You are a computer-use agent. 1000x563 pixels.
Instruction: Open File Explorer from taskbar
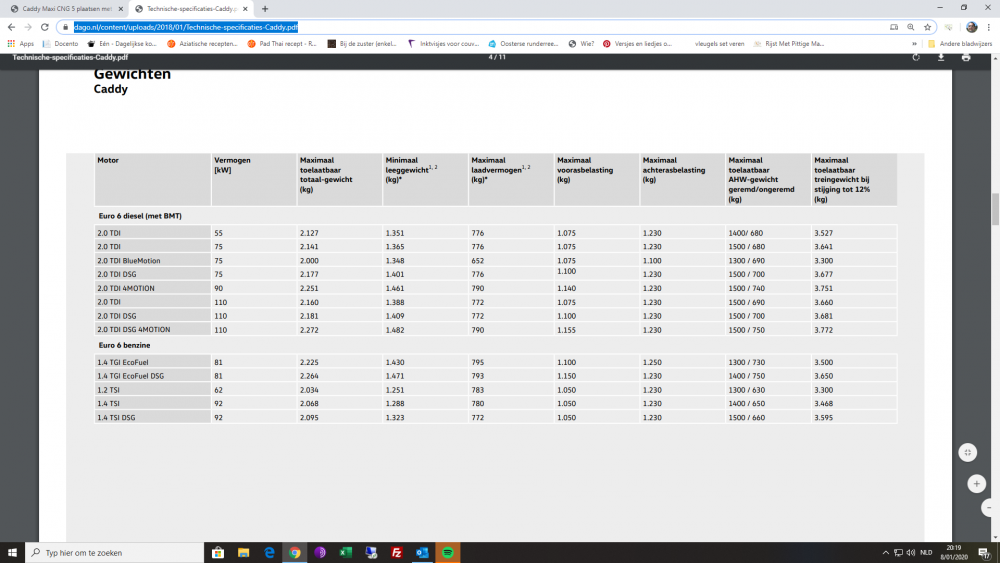pos(243,552)
